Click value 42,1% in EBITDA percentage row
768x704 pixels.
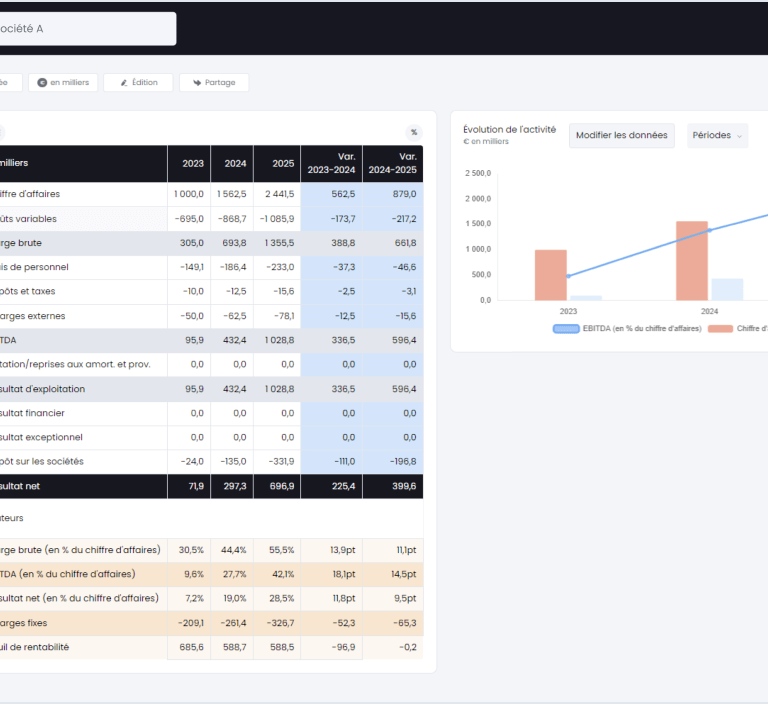tap(283, 574)
